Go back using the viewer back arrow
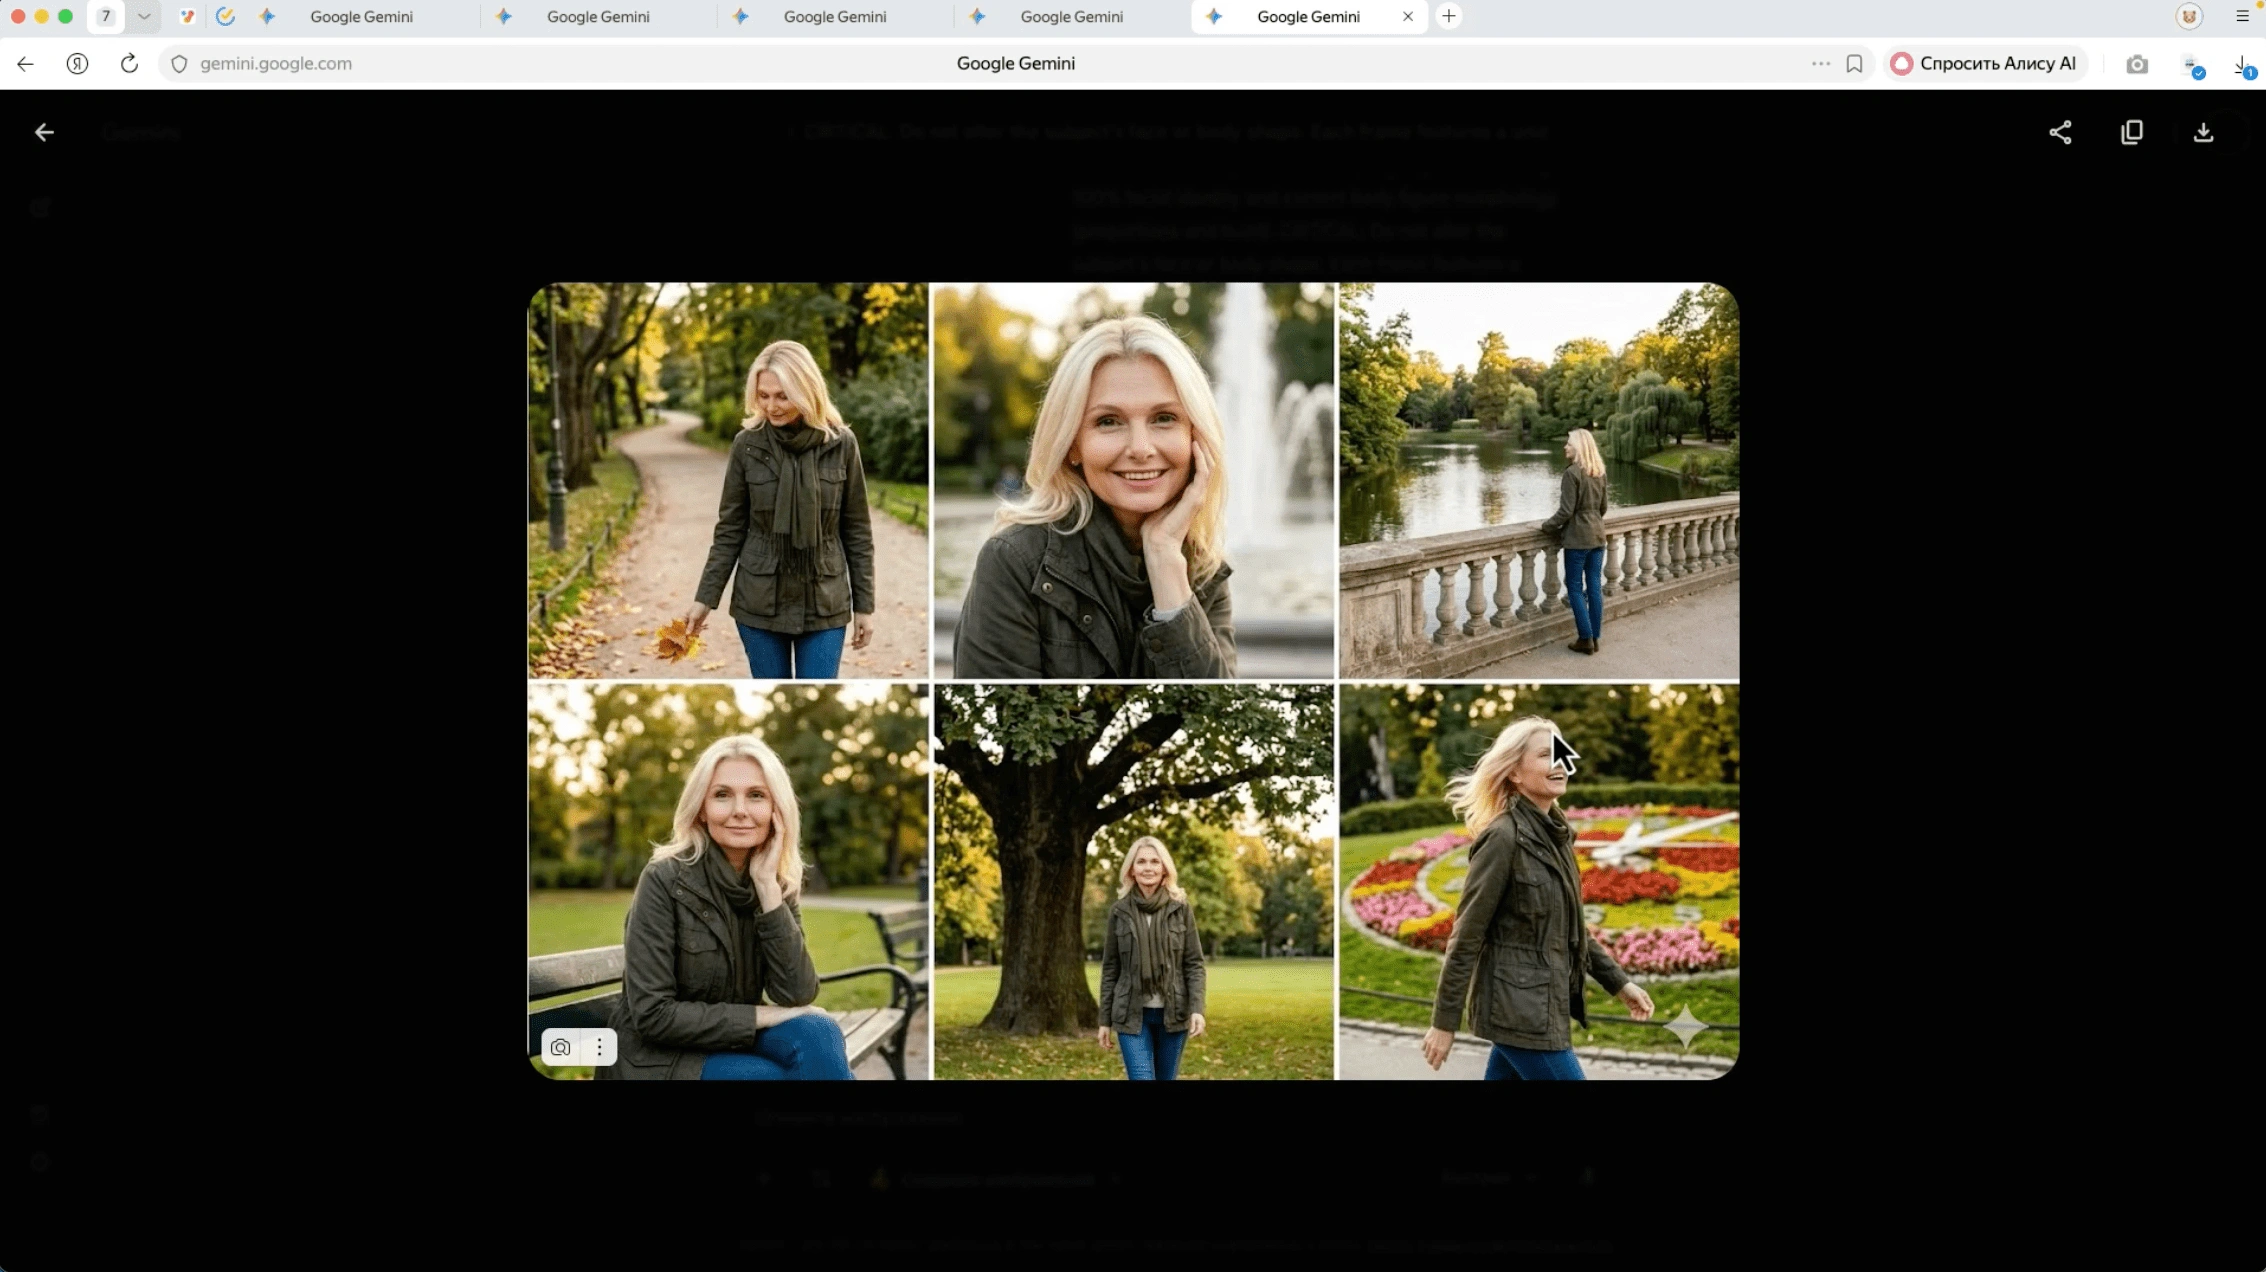The image size is (2266, 1272). (x=44, y=132)
